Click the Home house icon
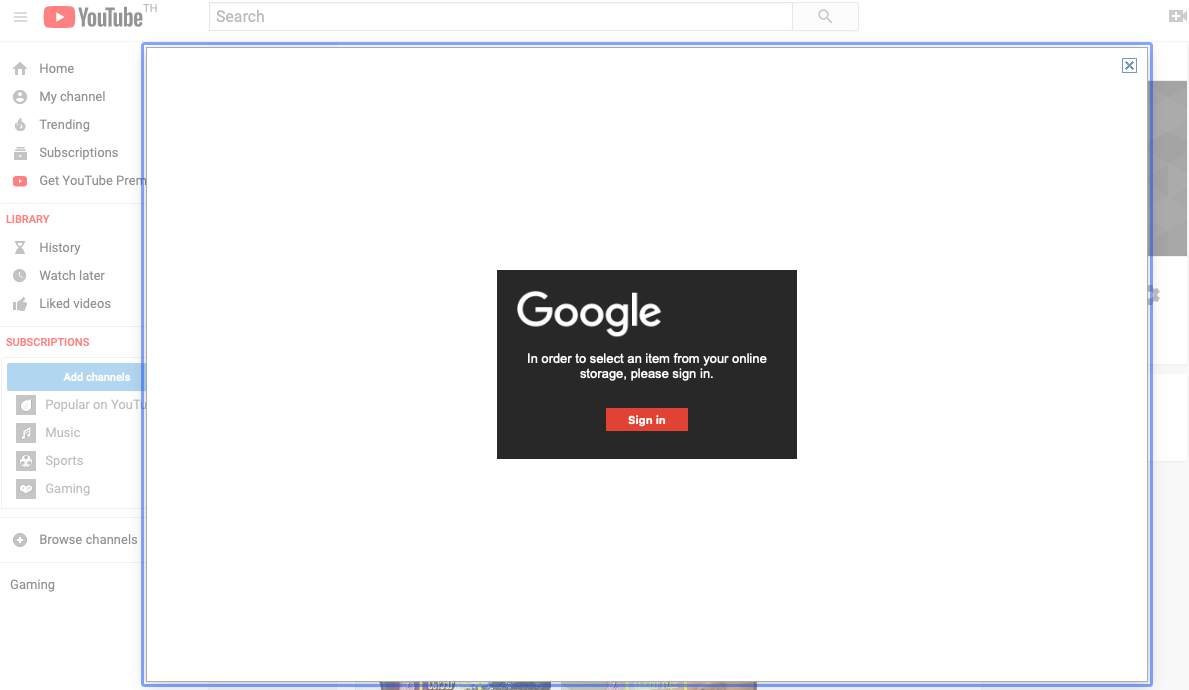Screen dimensions: 1189x690 pos(20,68)
